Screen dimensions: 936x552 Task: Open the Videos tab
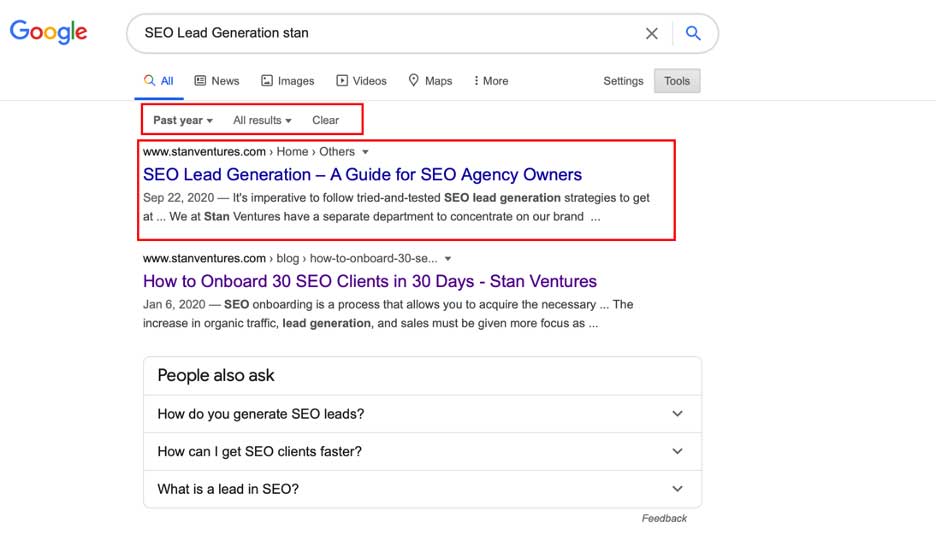click(361, 81)
